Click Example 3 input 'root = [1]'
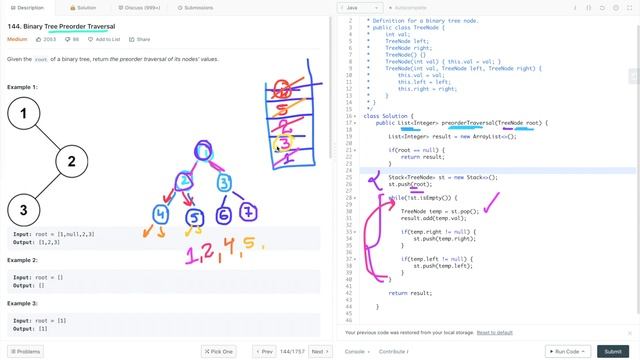 tap(40, 321)
